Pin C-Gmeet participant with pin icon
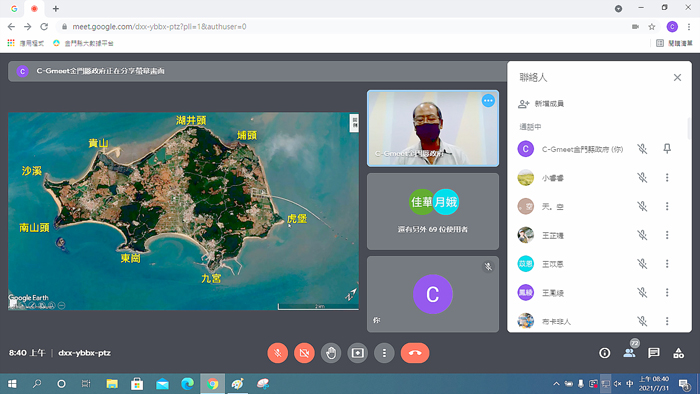This screenshot has height=394, width=700. coord(667,149)
